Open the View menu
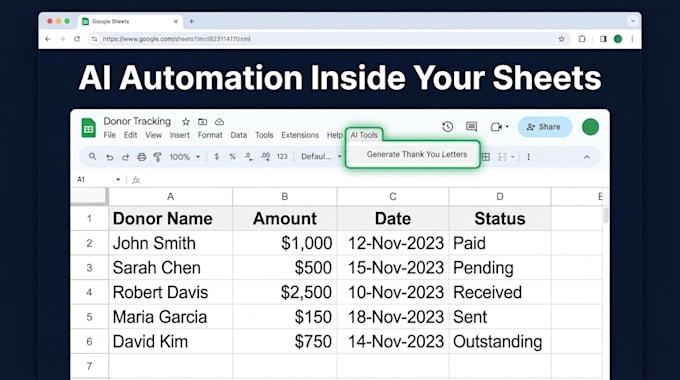The image size is (680, 380). click(x=154, y=135)
